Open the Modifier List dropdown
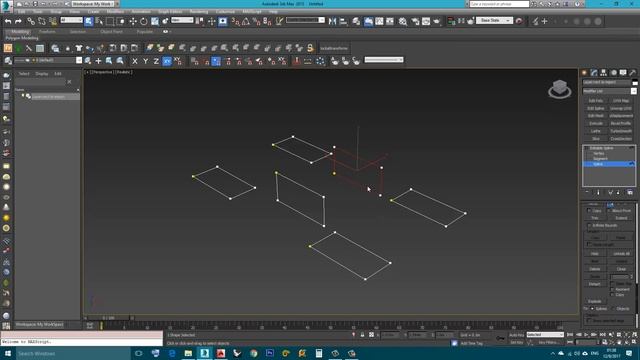 [x=609, y=91]
